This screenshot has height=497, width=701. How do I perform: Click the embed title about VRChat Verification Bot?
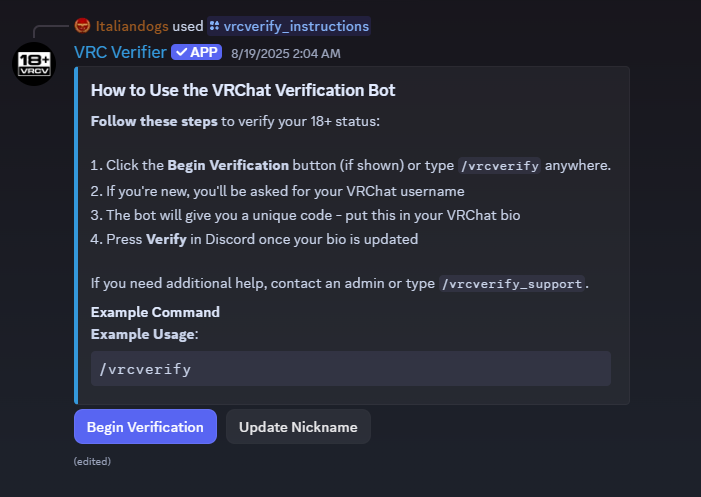click(243, 90)
